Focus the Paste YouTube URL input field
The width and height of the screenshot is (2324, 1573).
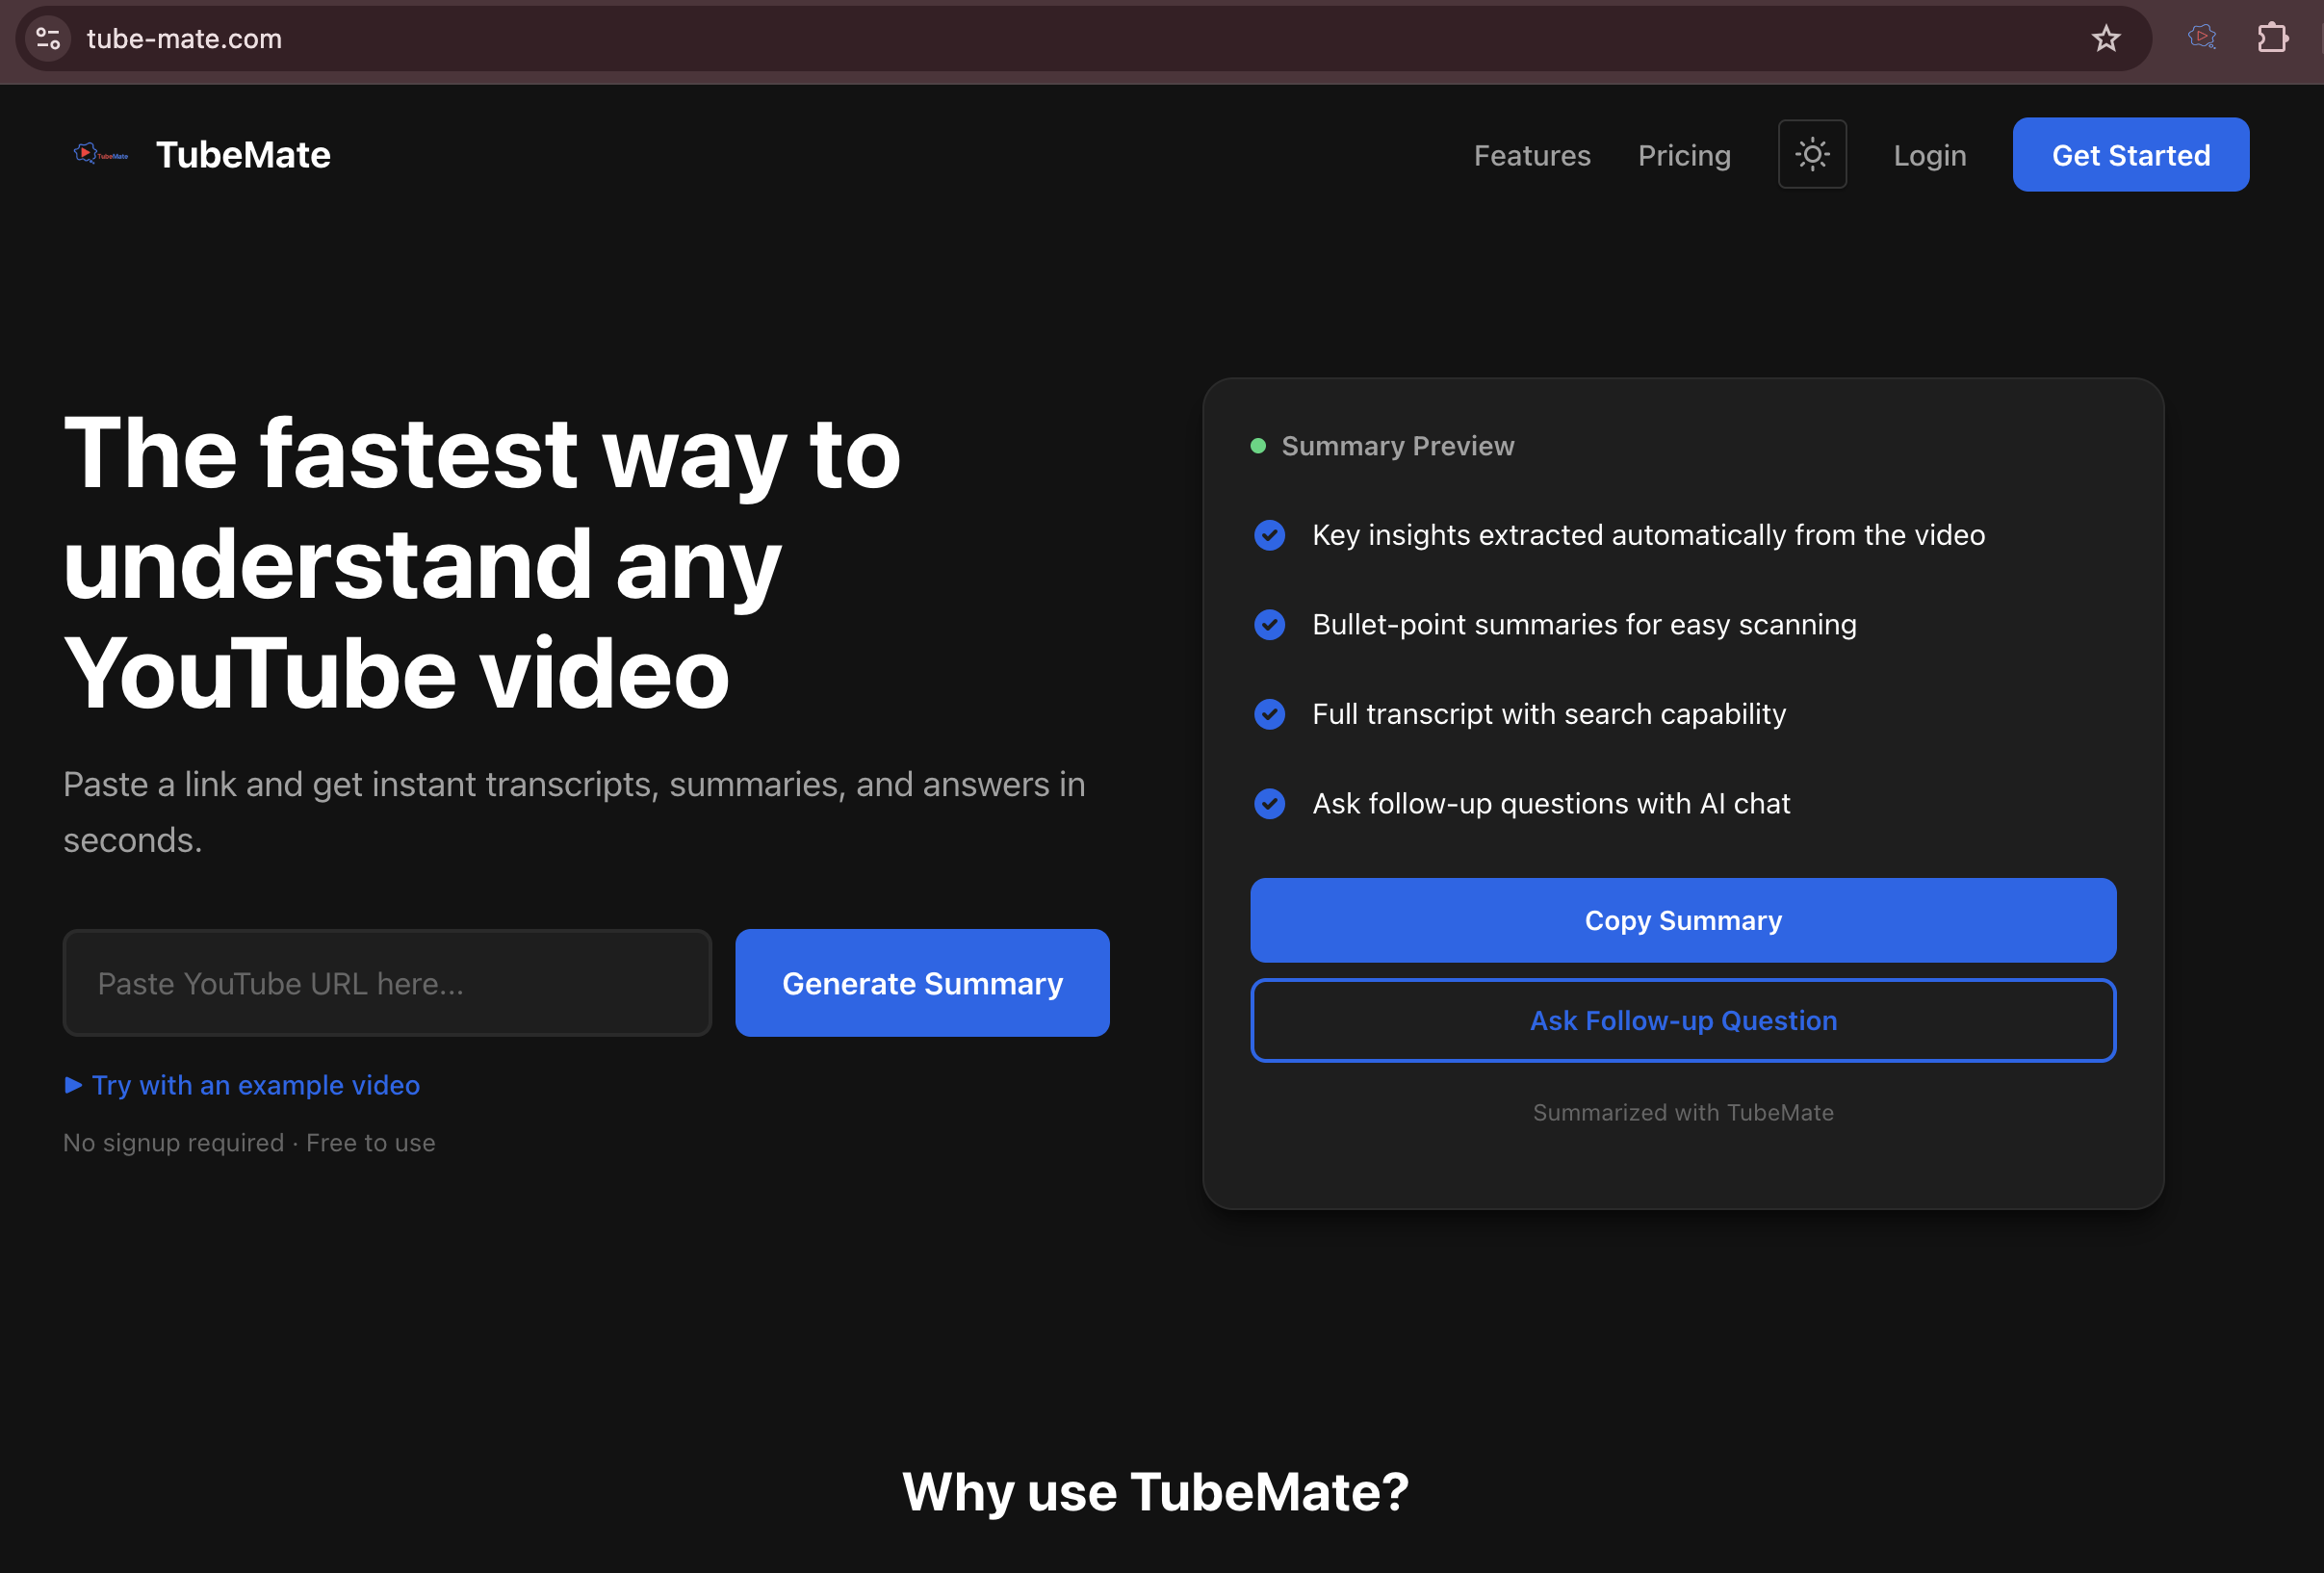tap(387, 983)
